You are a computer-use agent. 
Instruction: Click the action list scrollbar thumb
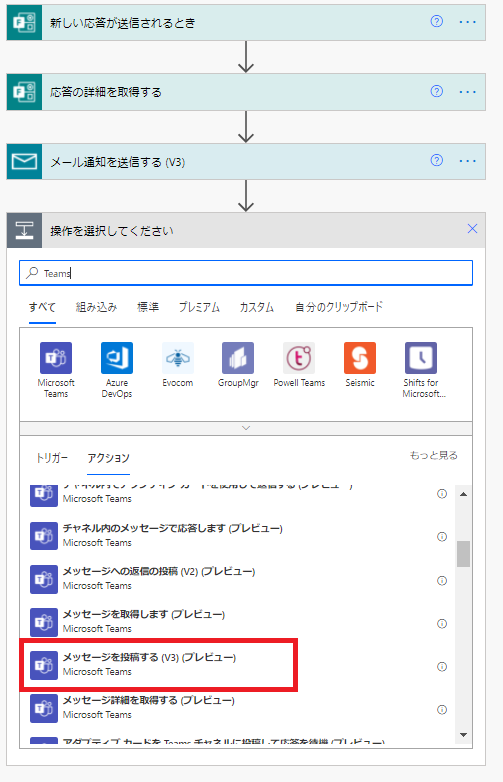464,554
